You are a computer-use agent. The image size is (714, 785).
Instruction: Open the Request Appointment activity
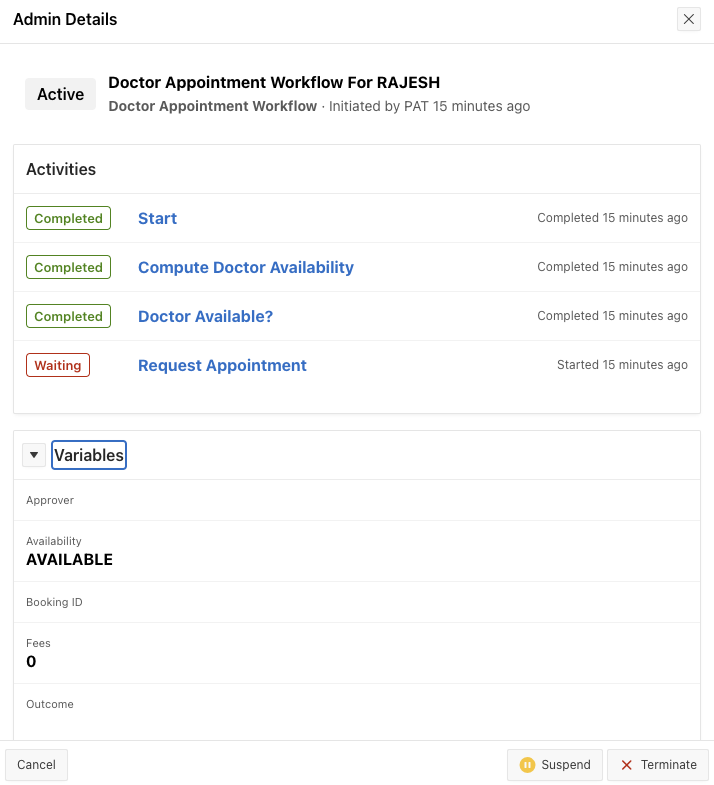tap(222, 365)
